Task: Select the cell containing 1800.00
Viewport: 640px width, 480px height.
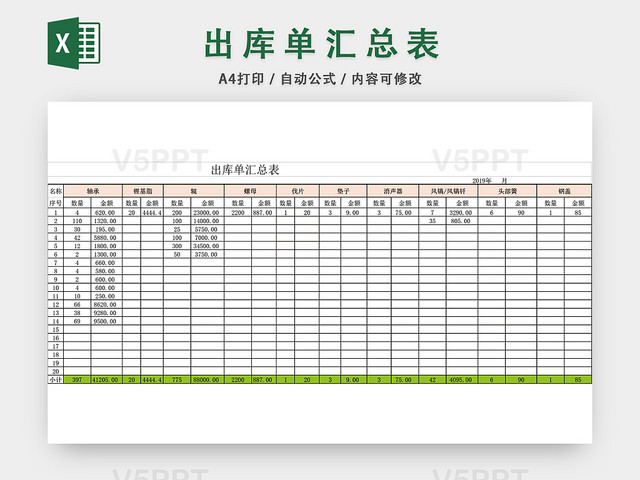Action: [x=107, y=246]
